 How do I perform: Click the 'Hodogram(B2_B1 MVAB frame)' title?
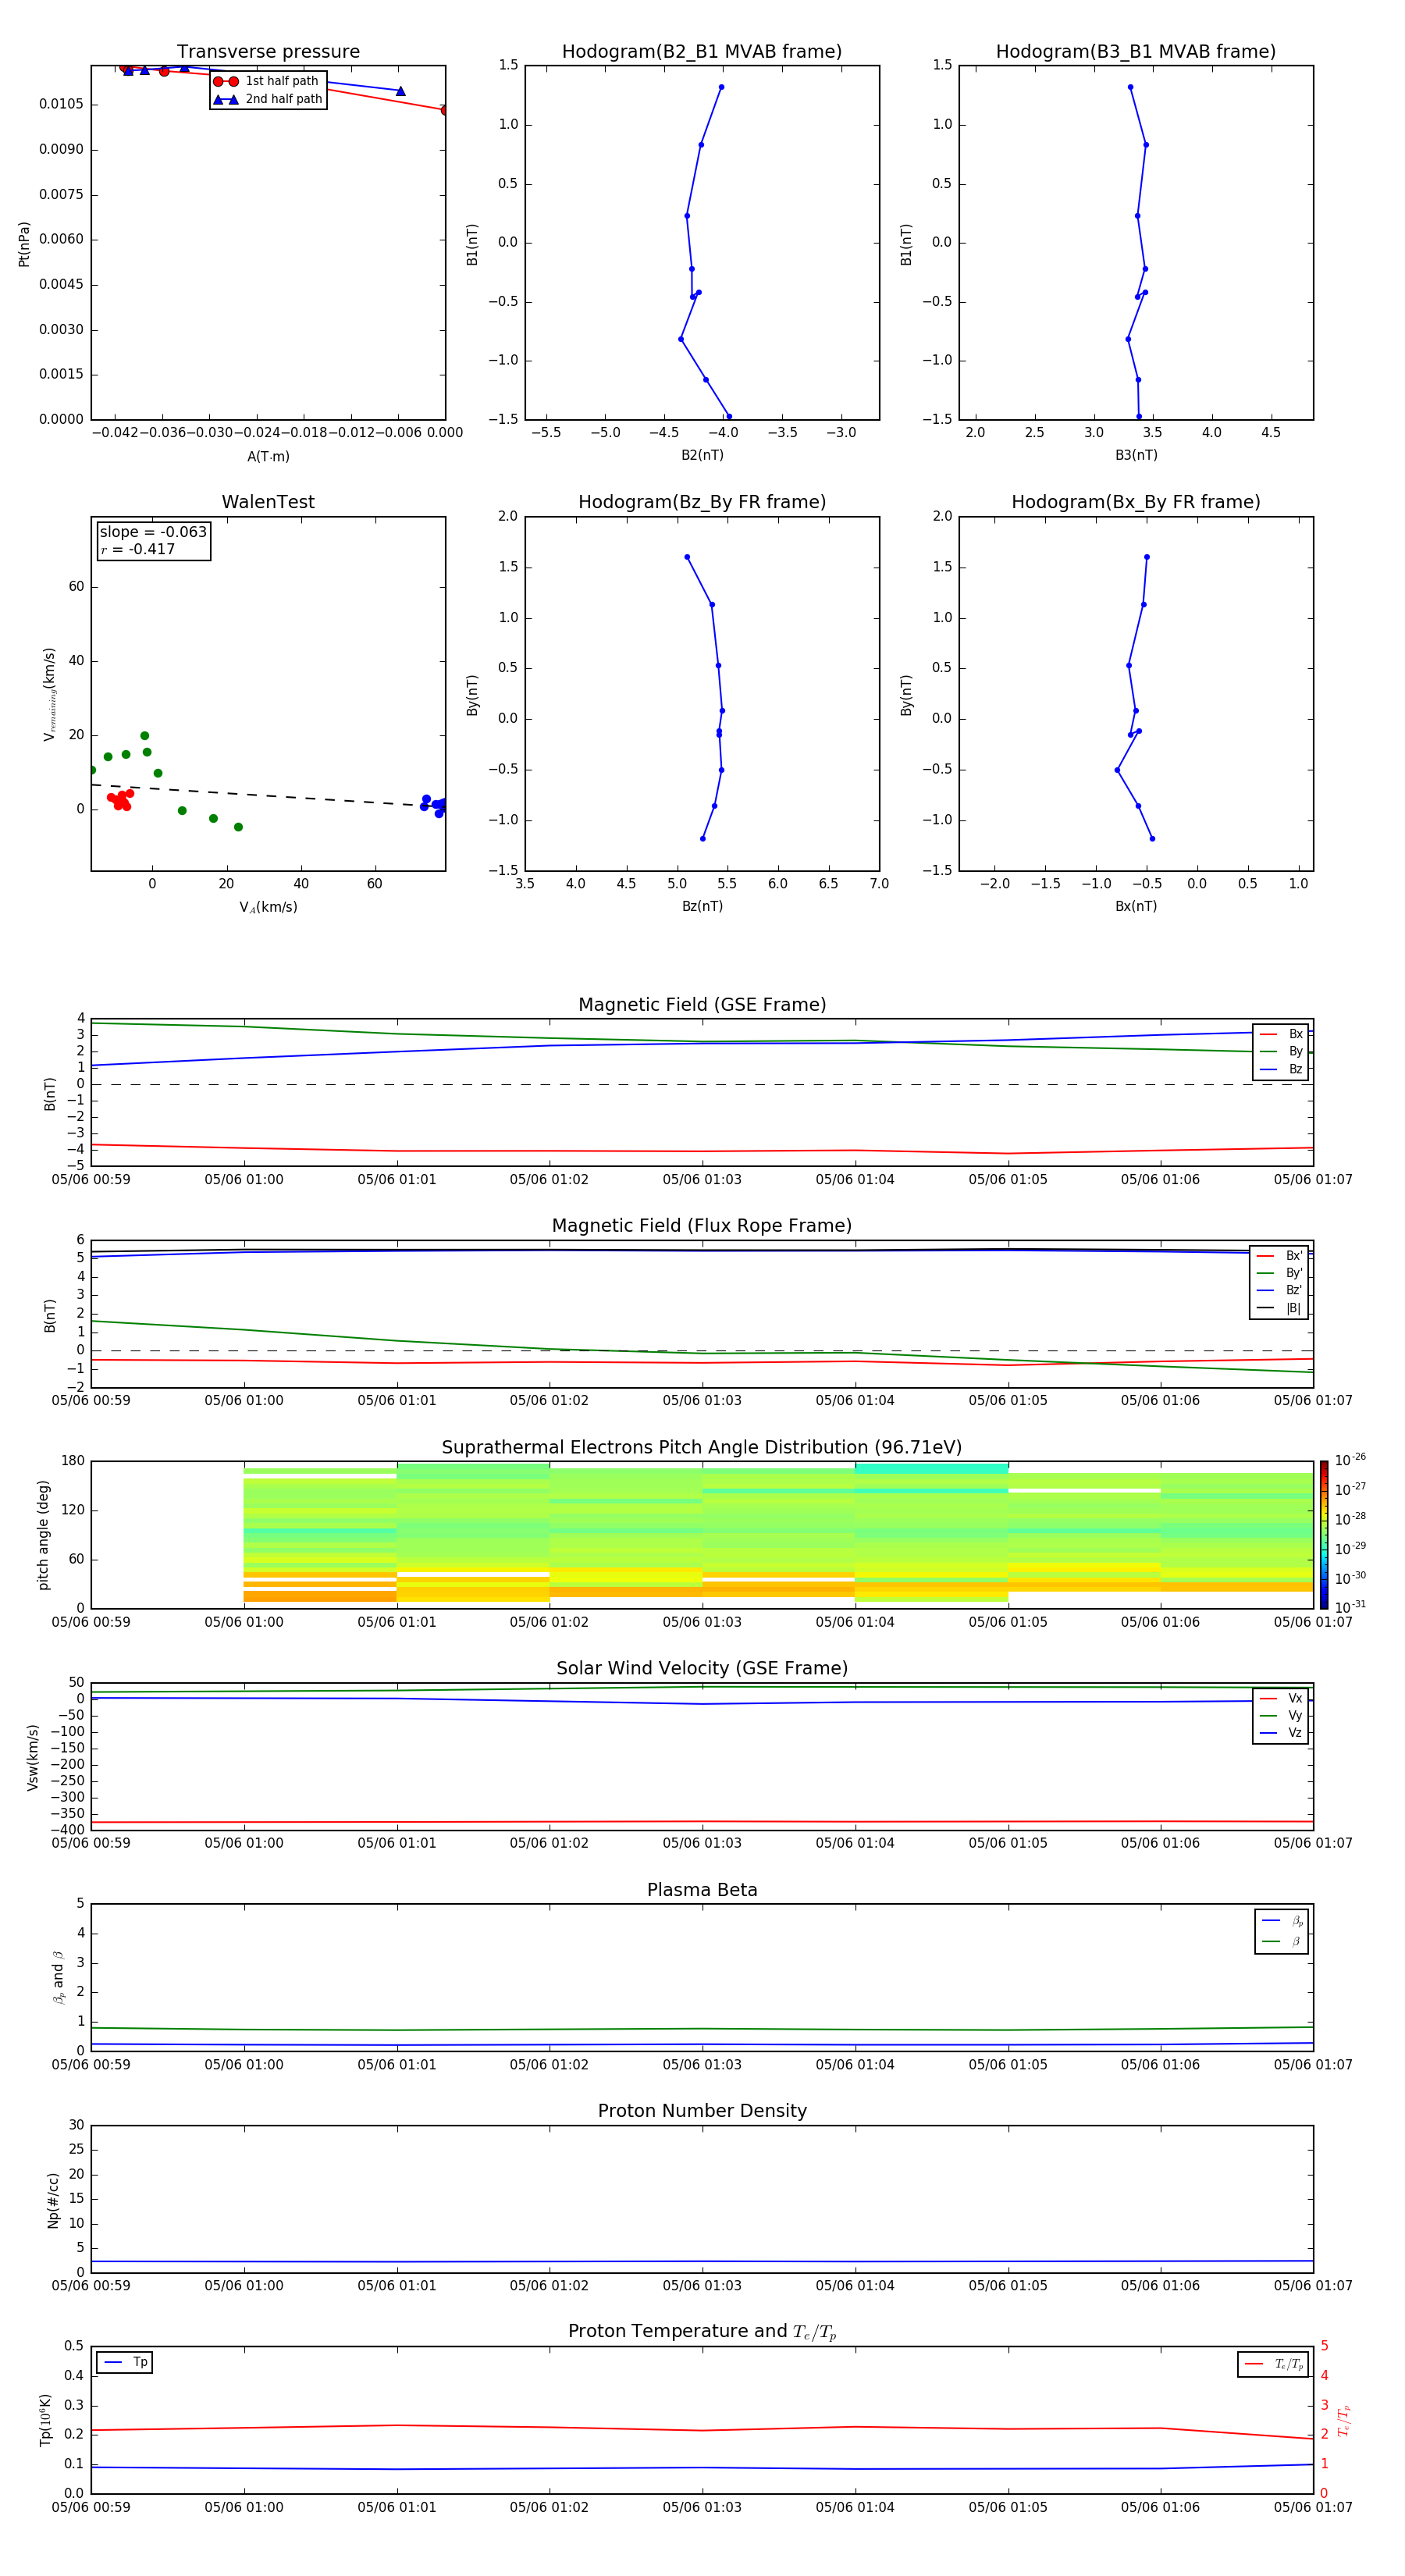pyautogui.click(x=702, y=52)
